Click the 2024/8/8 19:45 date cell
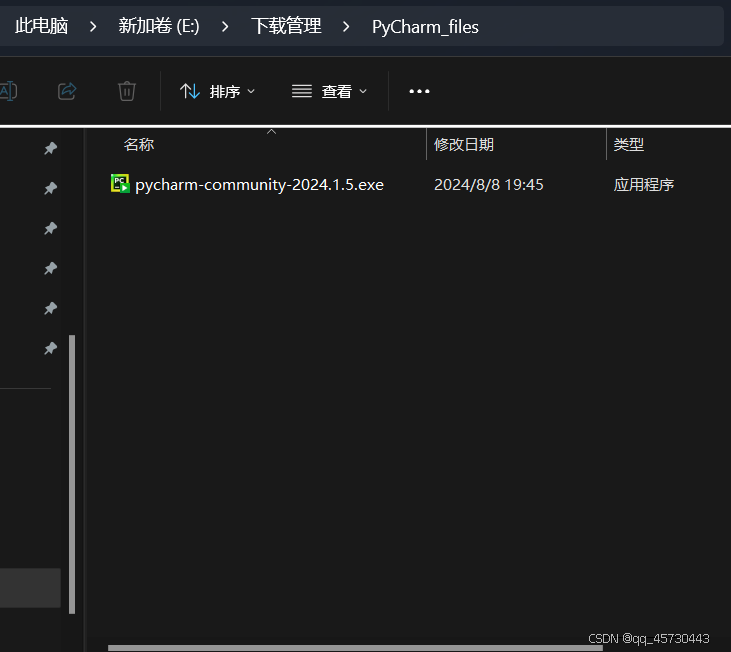This screenshot has width=731, height=652. click(489, 185)
